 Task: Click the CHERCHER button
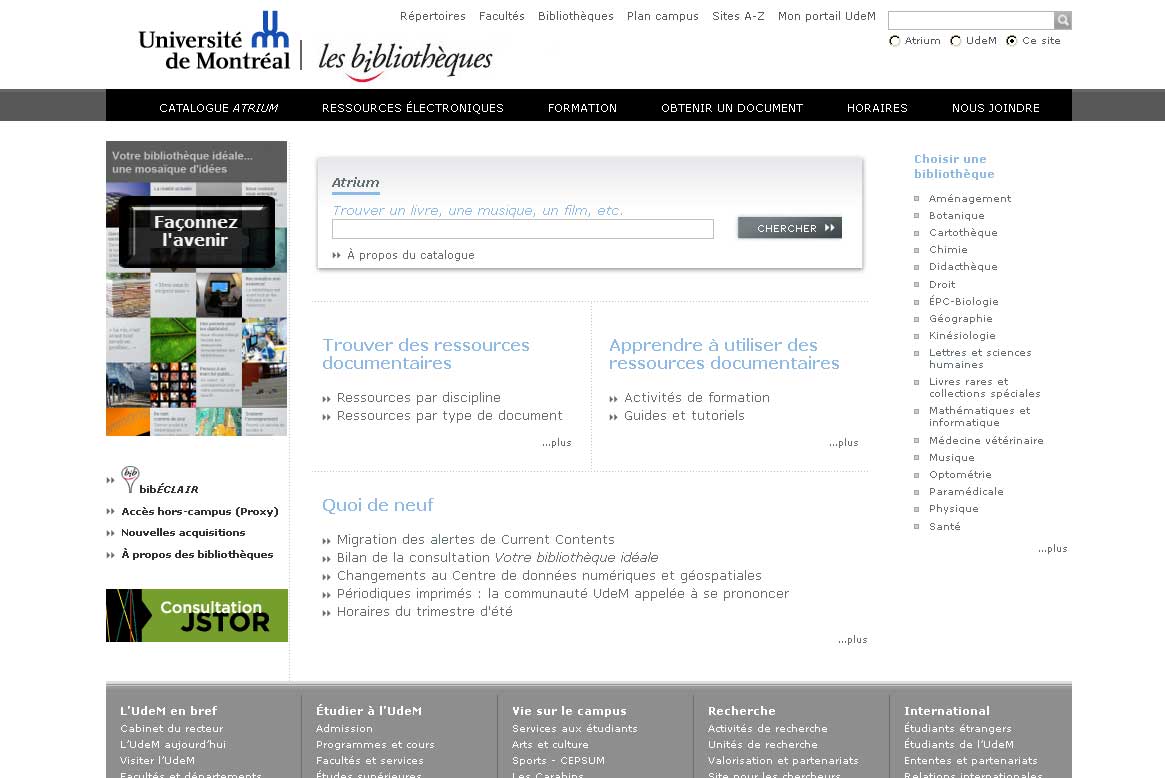pos(790,228)
